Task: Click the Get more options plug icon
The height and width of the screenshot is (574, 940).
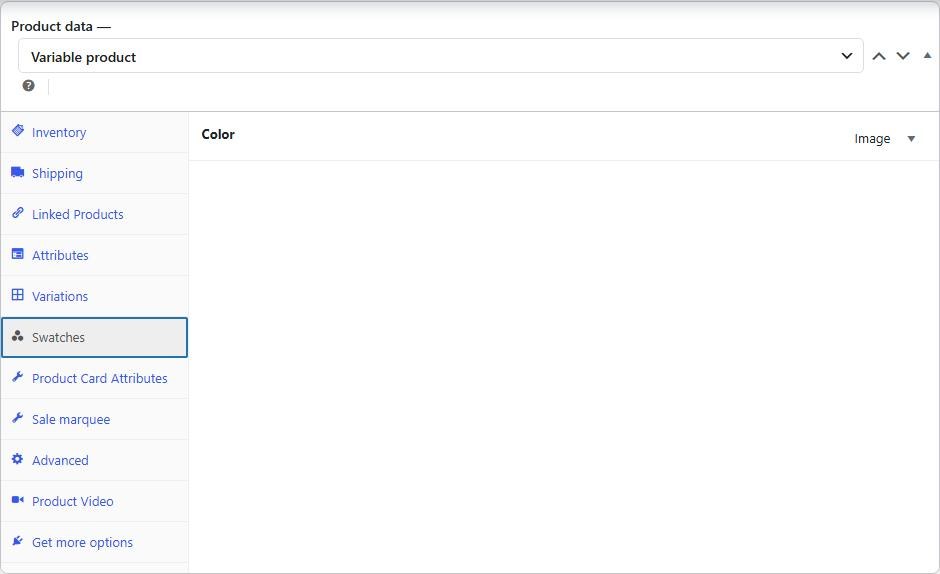Action: coord(18,541)
